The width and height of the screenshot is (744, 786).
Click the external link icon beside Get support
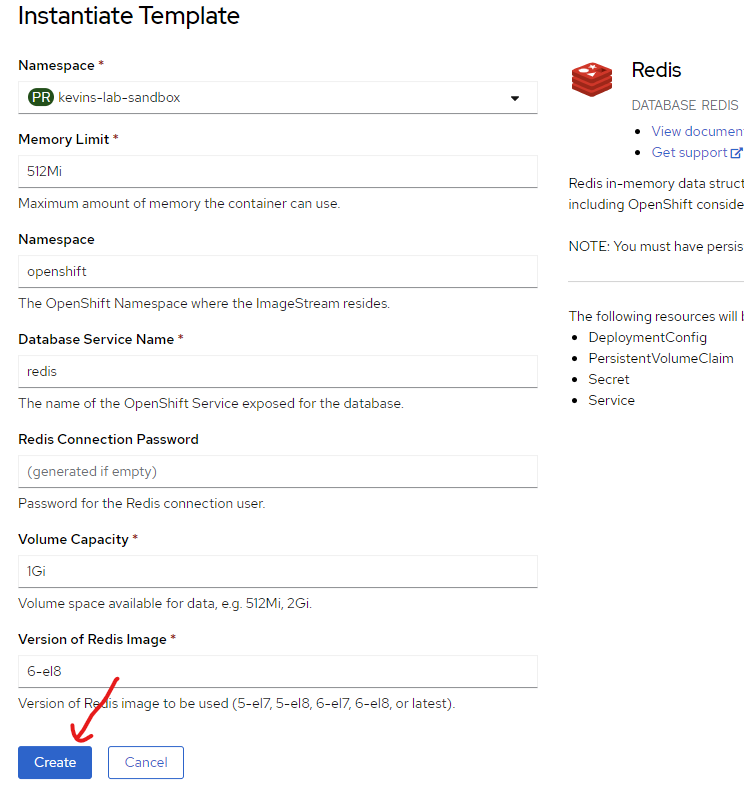pyautogui.click(x=736, y=153)
